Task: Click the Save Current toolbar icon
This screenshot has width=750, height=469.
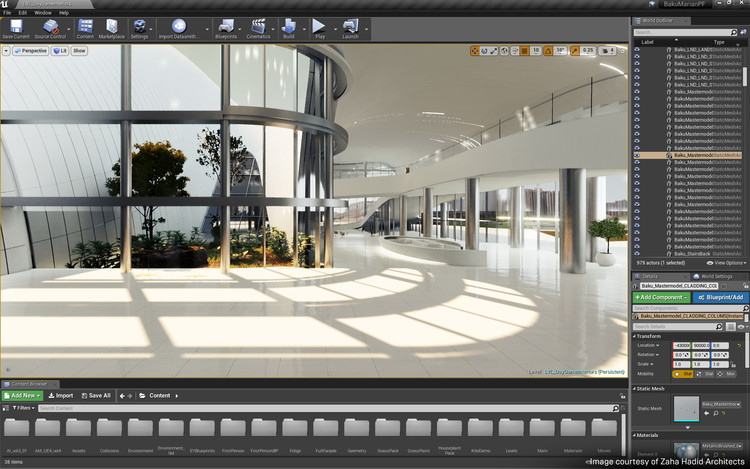Action: pyautogui.click(x=15, y=25)
